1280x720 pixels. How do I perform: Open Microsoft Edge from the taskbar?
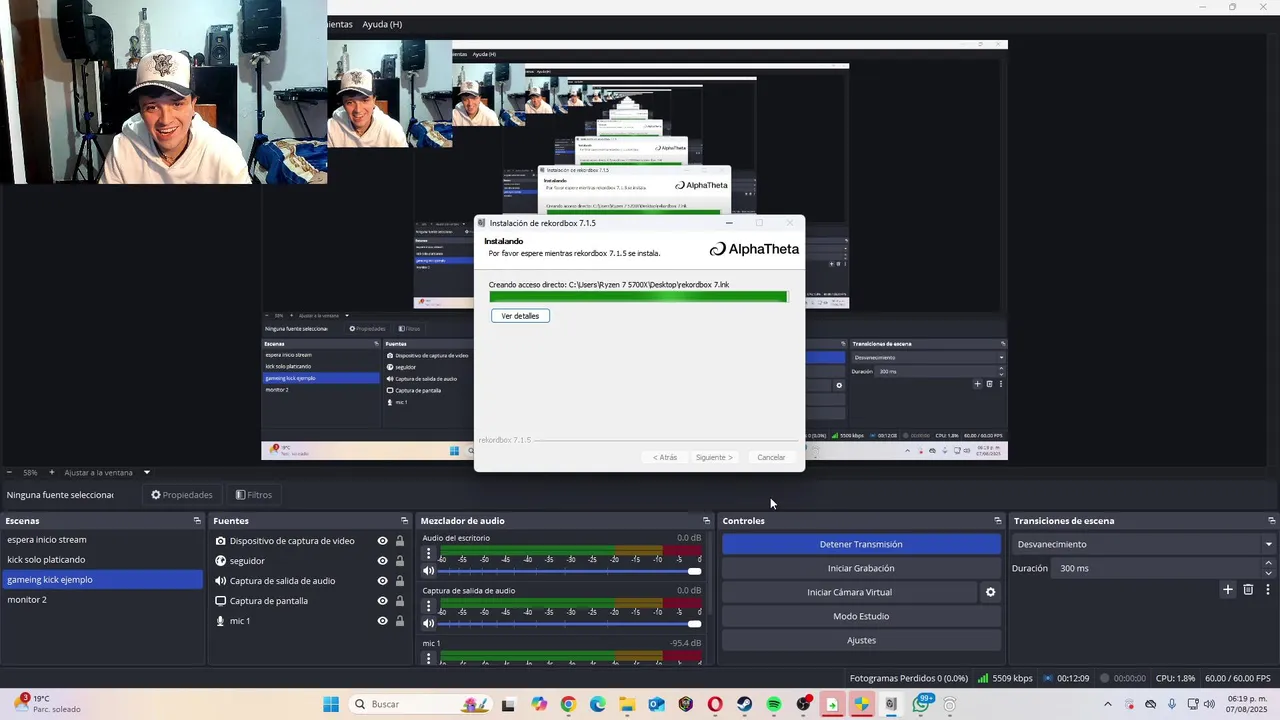(598, 704)
